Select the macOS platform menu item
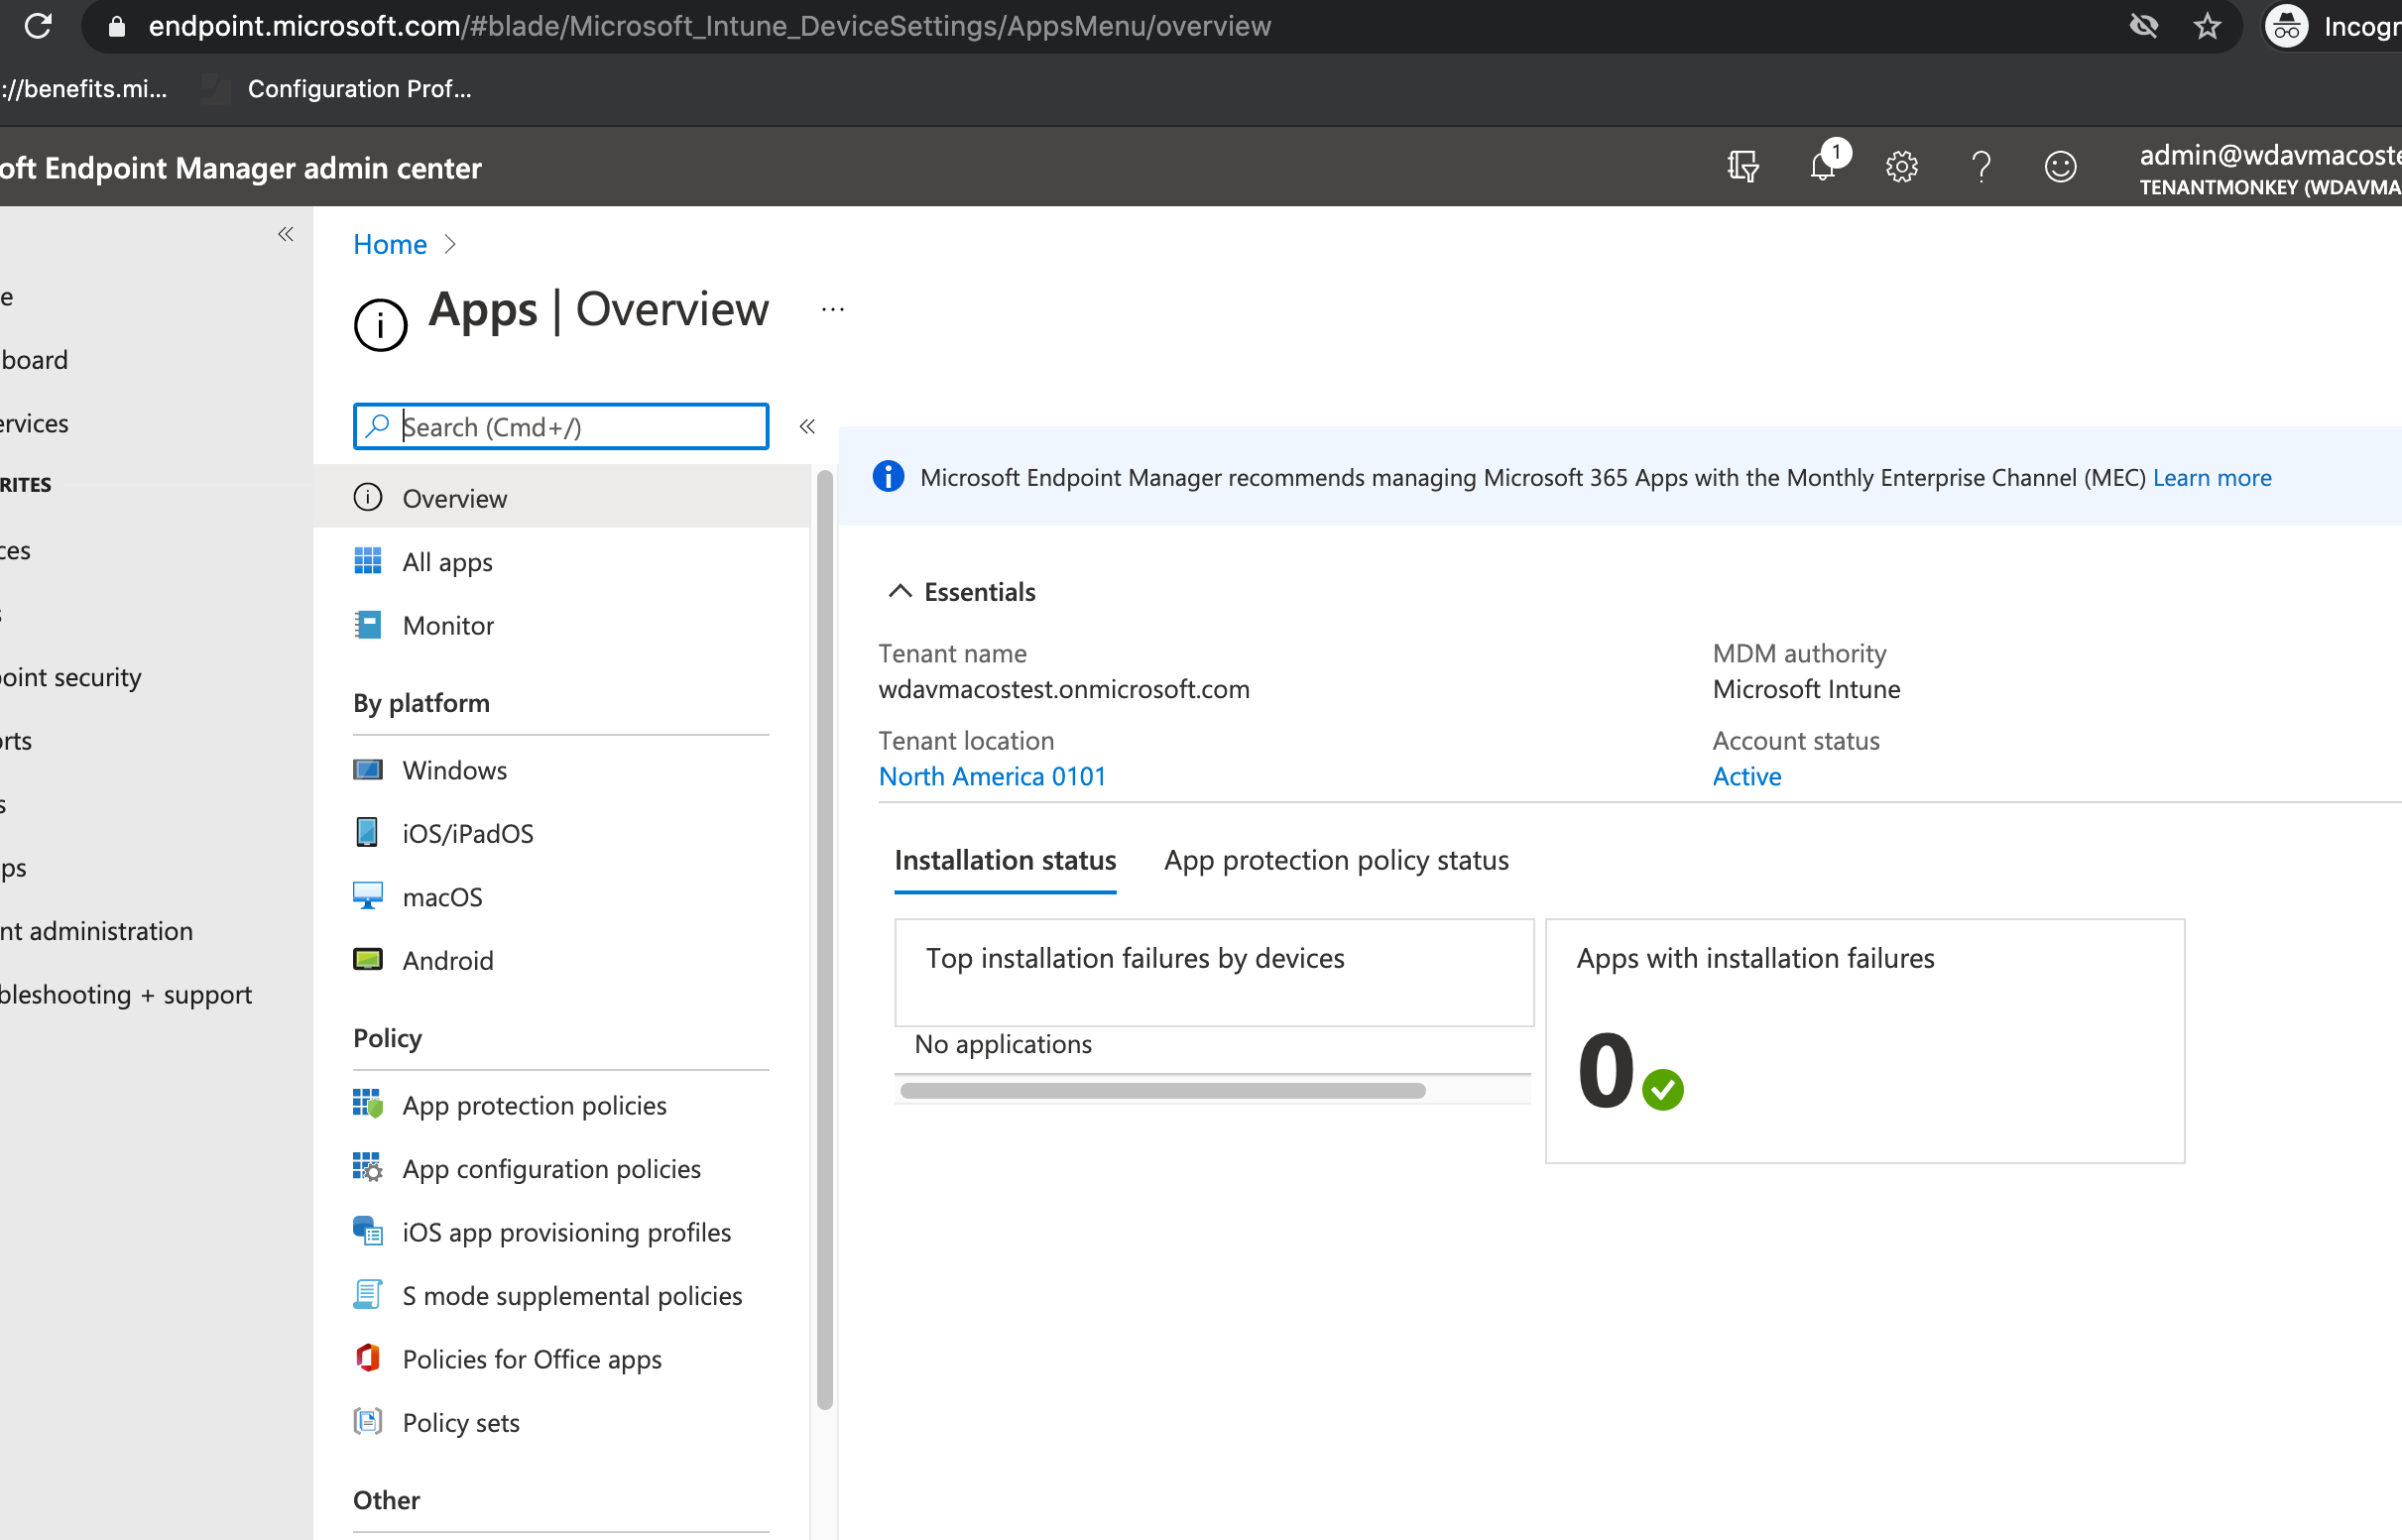Viewport: 2402px width, 1540px height. [562, 897]
